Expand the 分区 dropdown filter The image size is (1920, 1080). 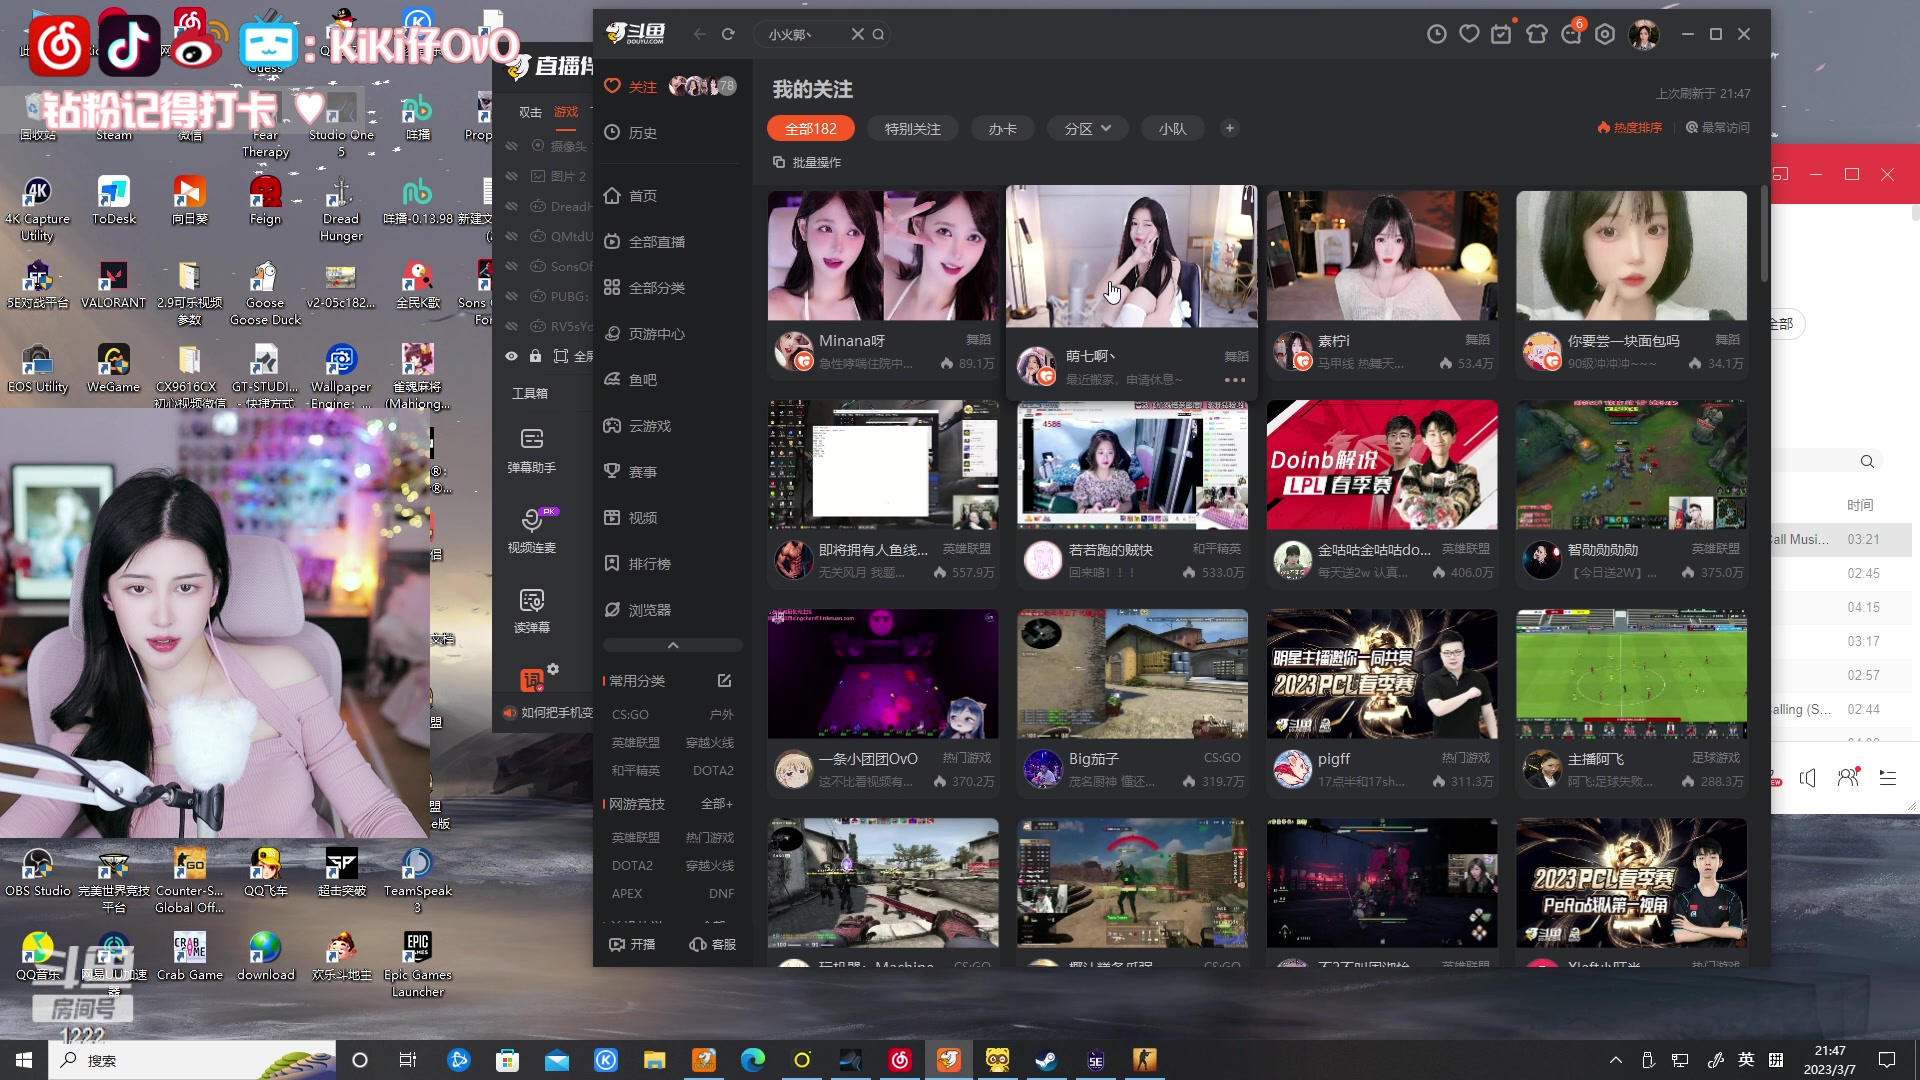[1088, 129]
